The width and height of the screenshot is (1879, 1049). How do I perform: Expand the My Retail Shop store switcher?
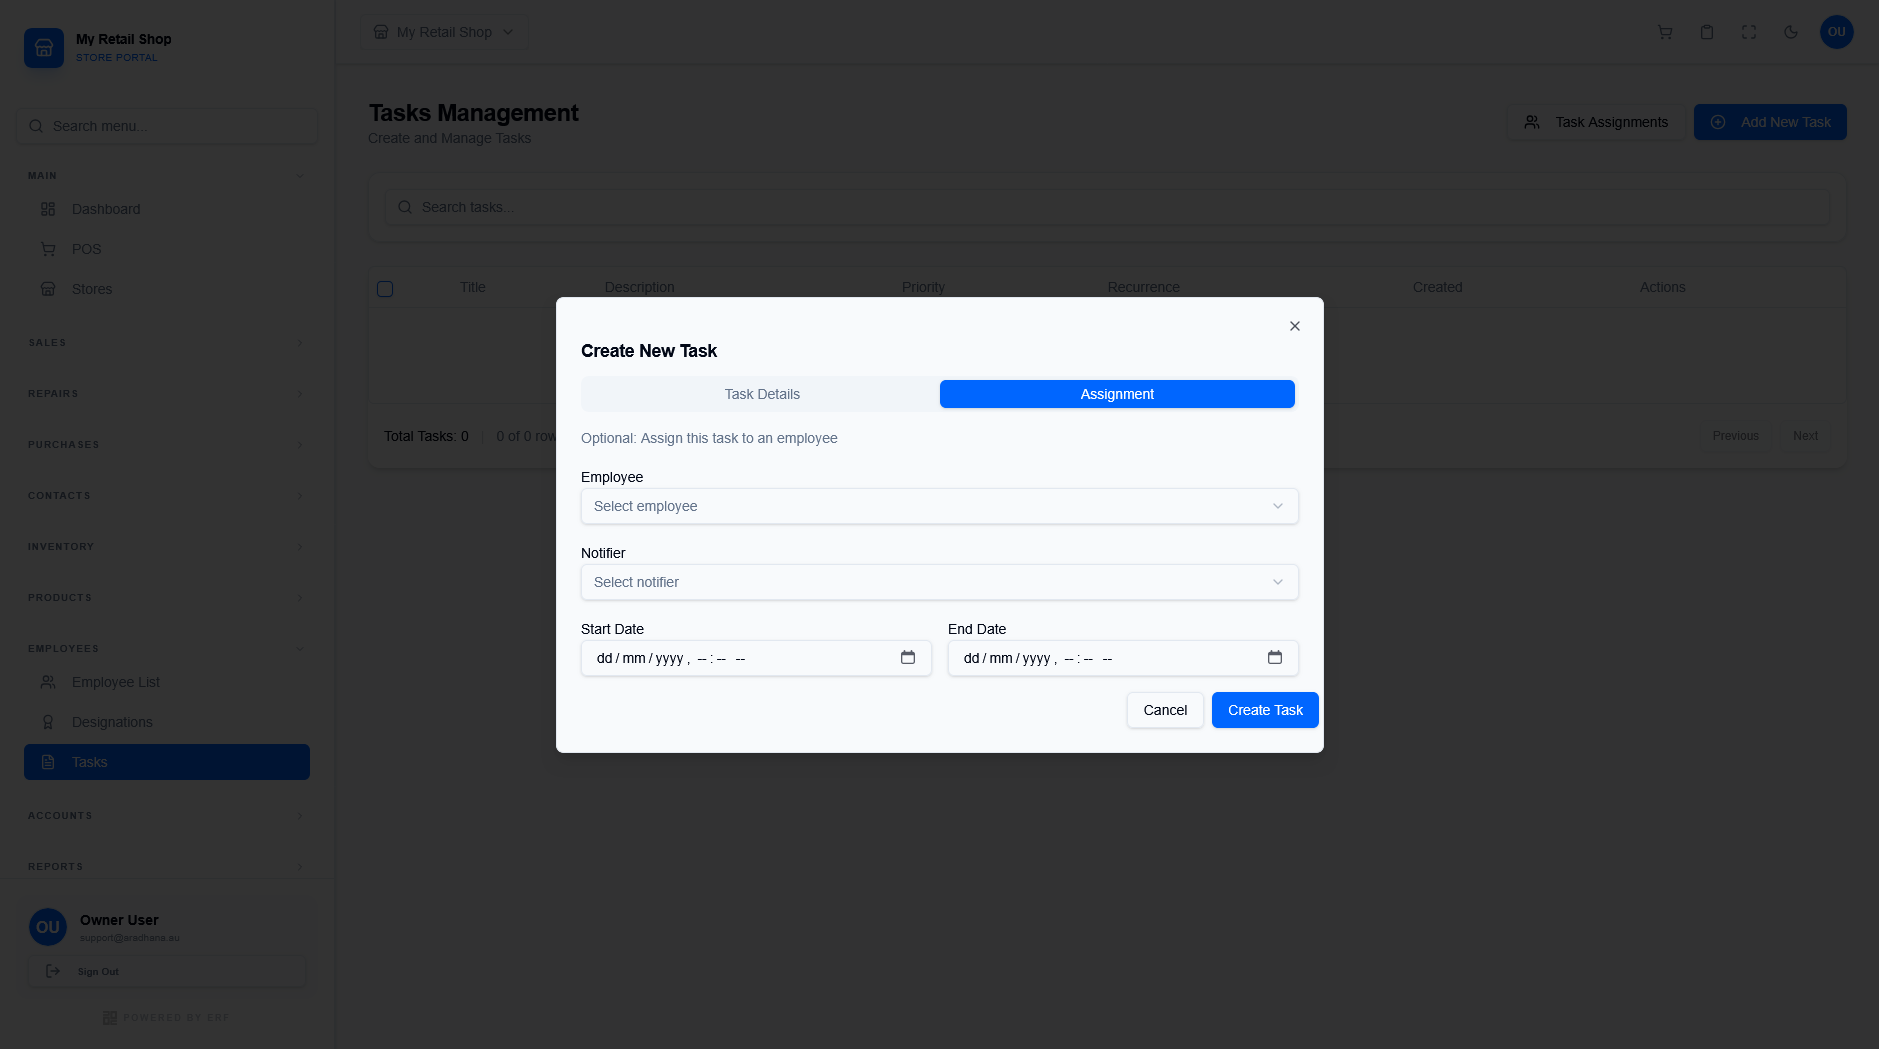point(444,31)
